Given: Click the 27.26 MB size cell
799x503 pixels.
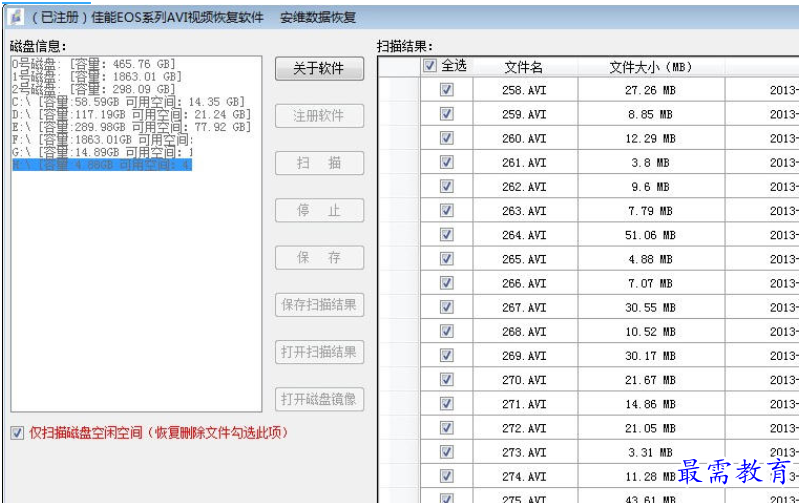Looking at the screenshot, I should [650, 90].
